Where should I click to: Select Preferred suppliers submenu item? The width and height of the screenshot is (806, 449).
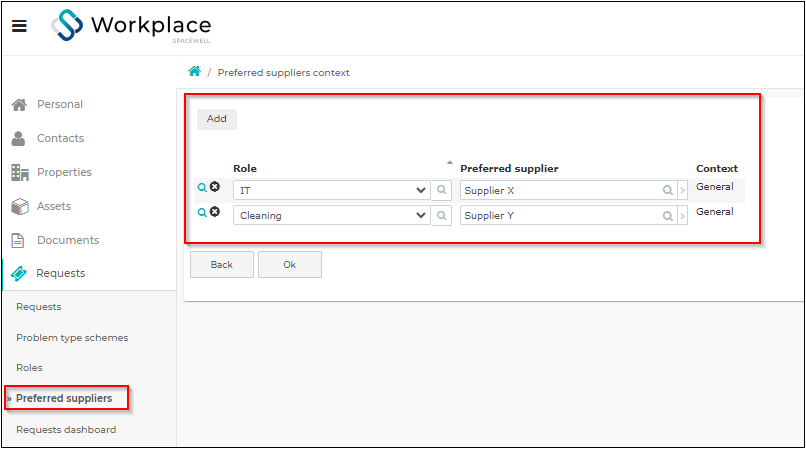[x=64, y=399]
